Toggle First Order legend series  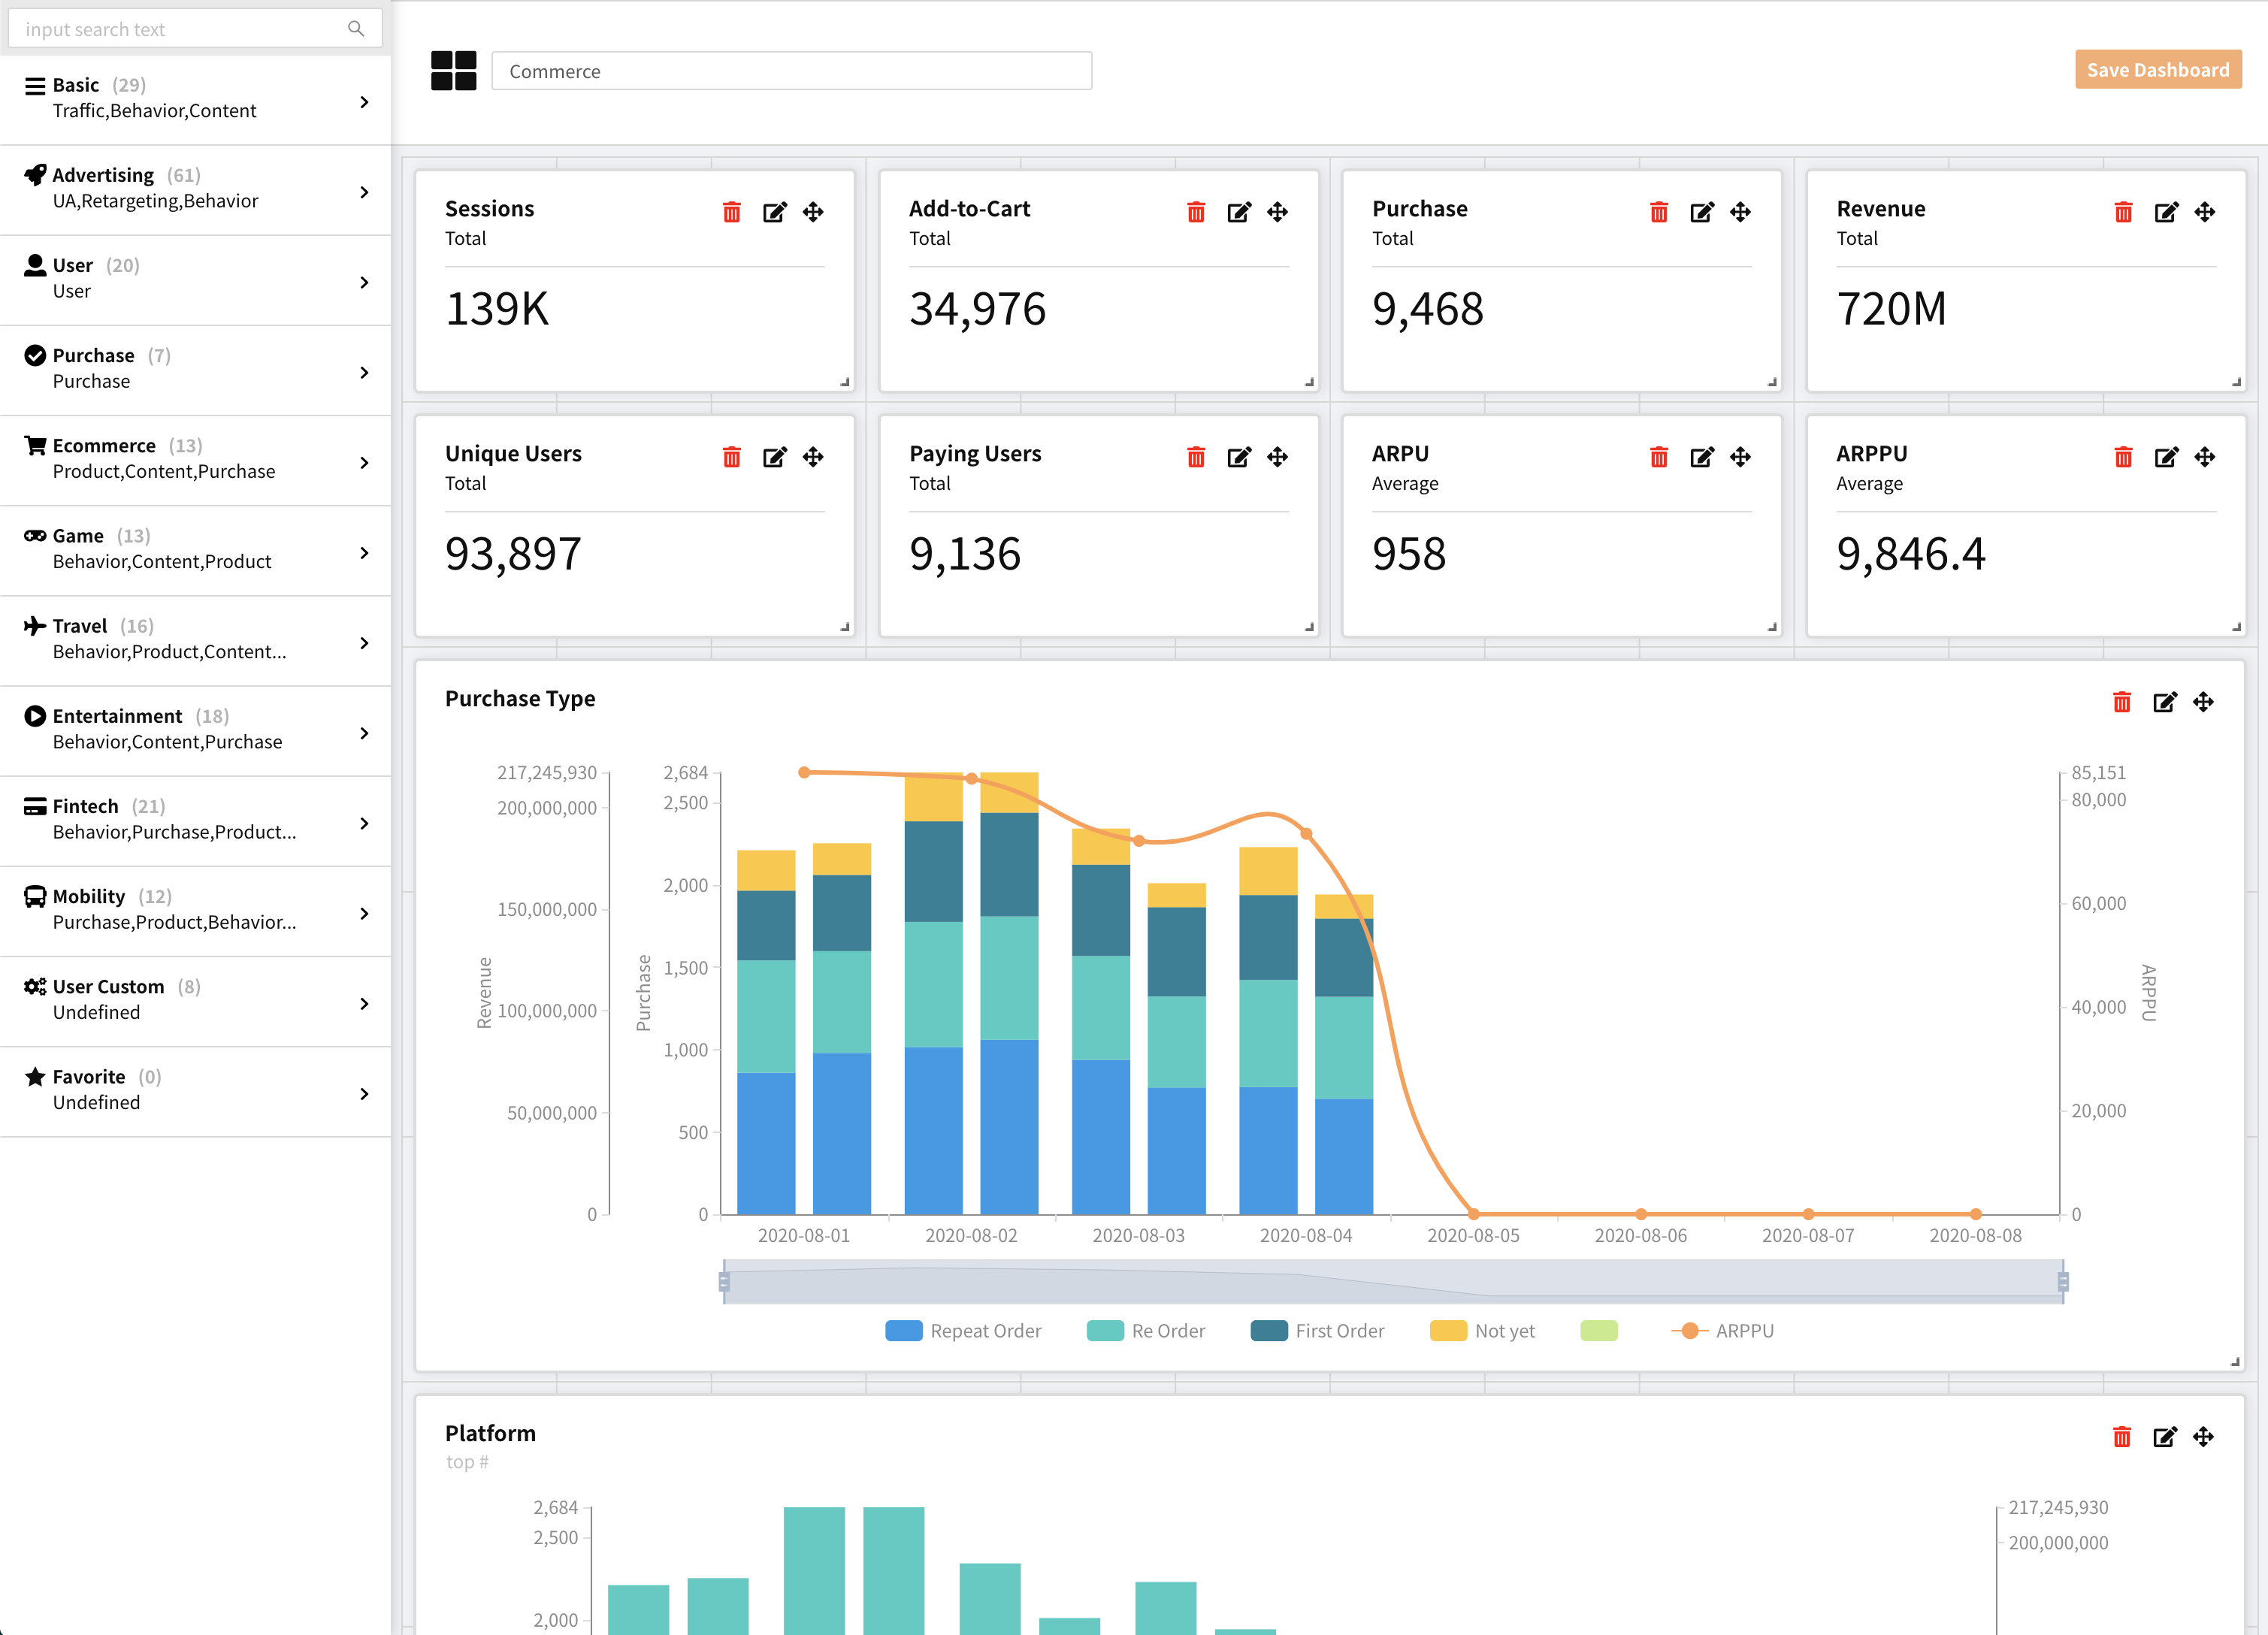[1317, 1330]
